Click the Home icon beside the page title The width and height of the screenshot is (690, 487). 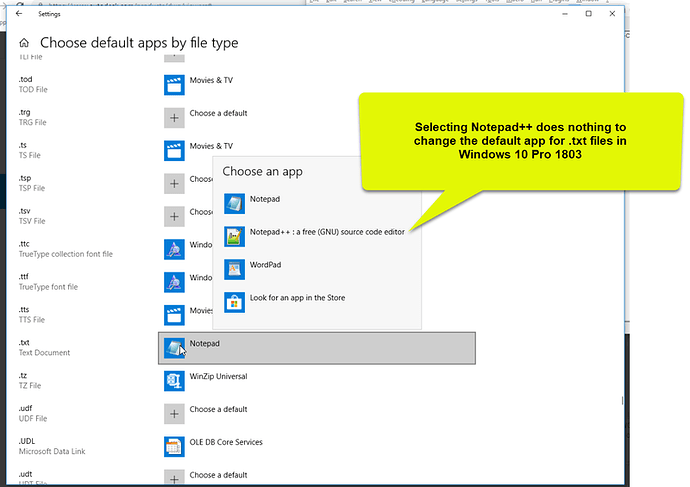pyautogui.click(x=24, y=43)
